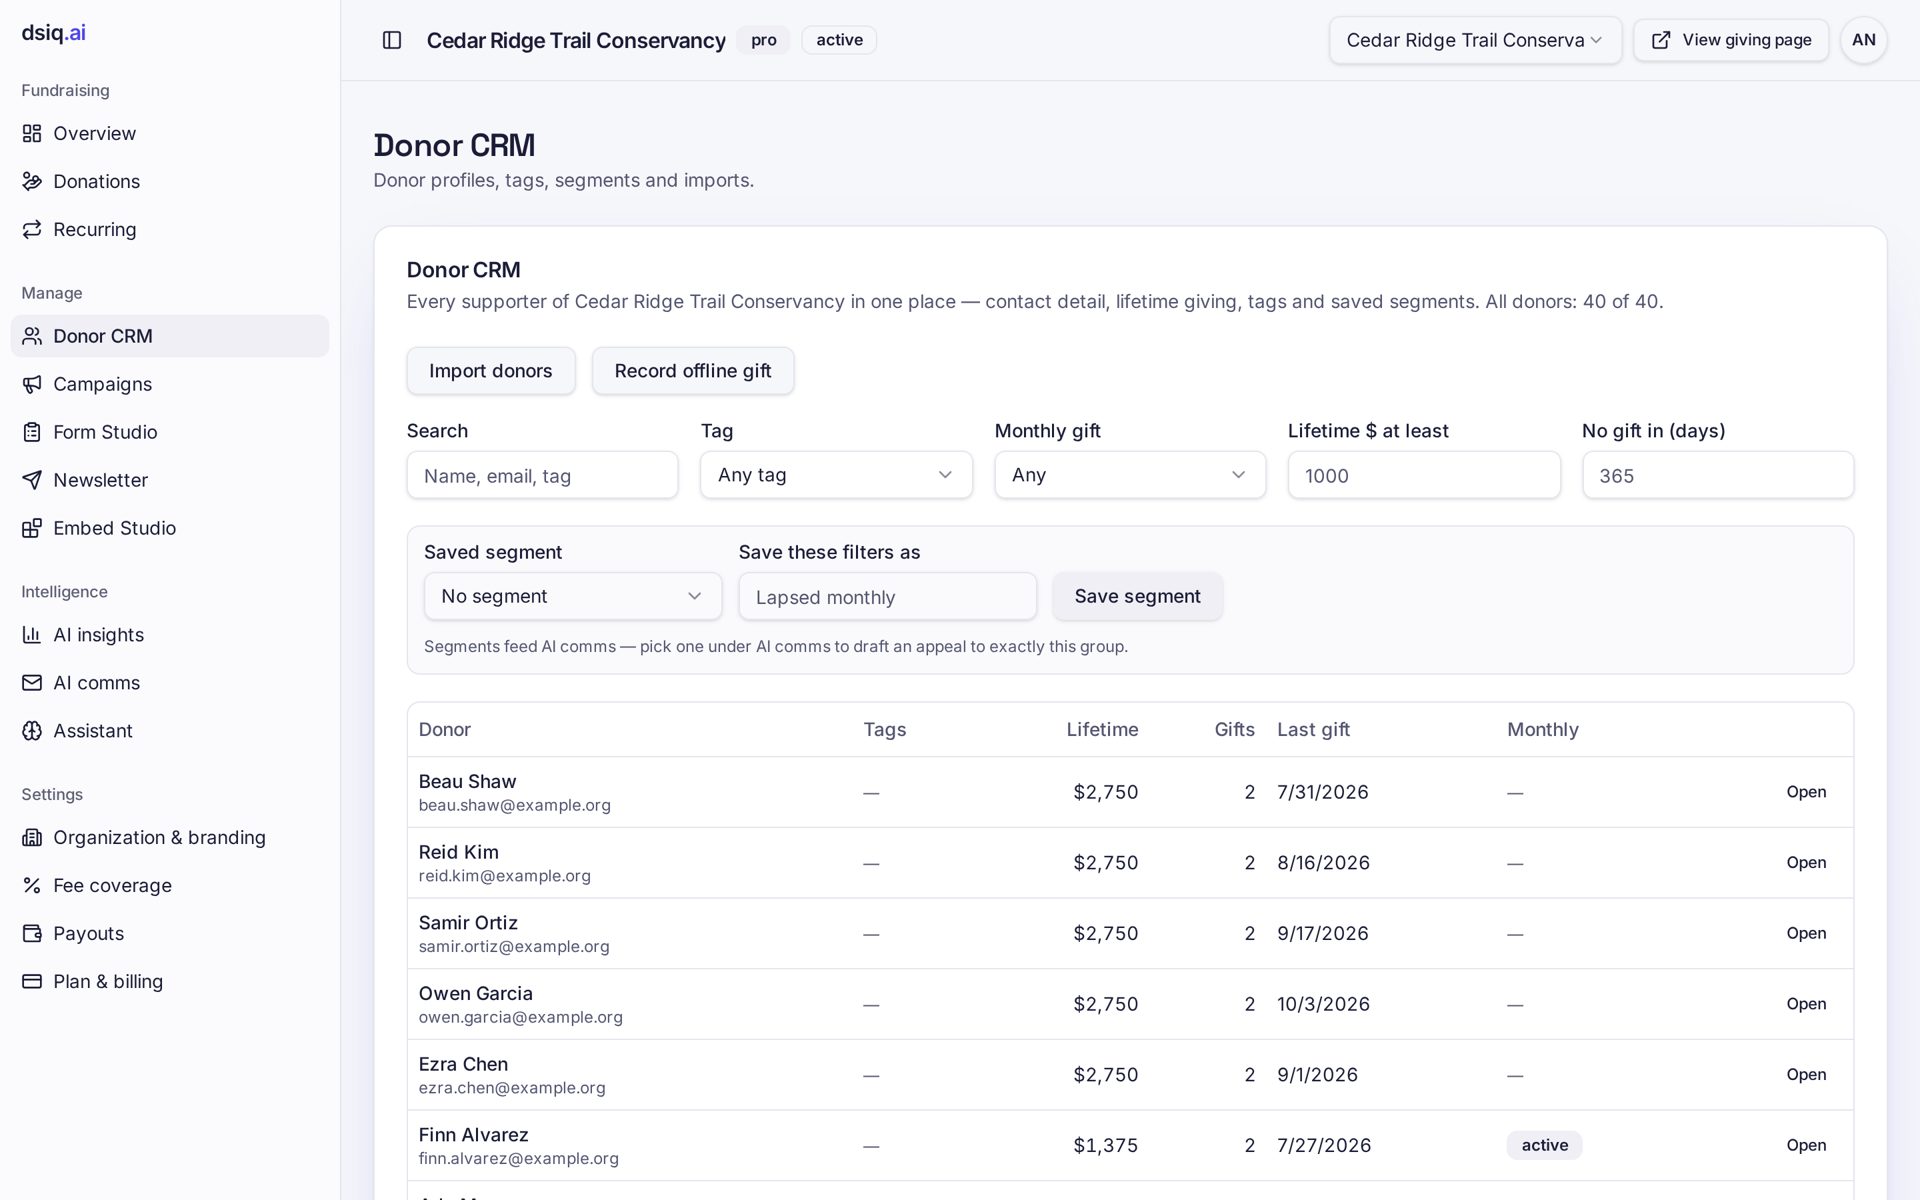Click the Monthly column header
Image resolution: width=1920 pixels, height=1200 pixels.
pos(1543,729)
